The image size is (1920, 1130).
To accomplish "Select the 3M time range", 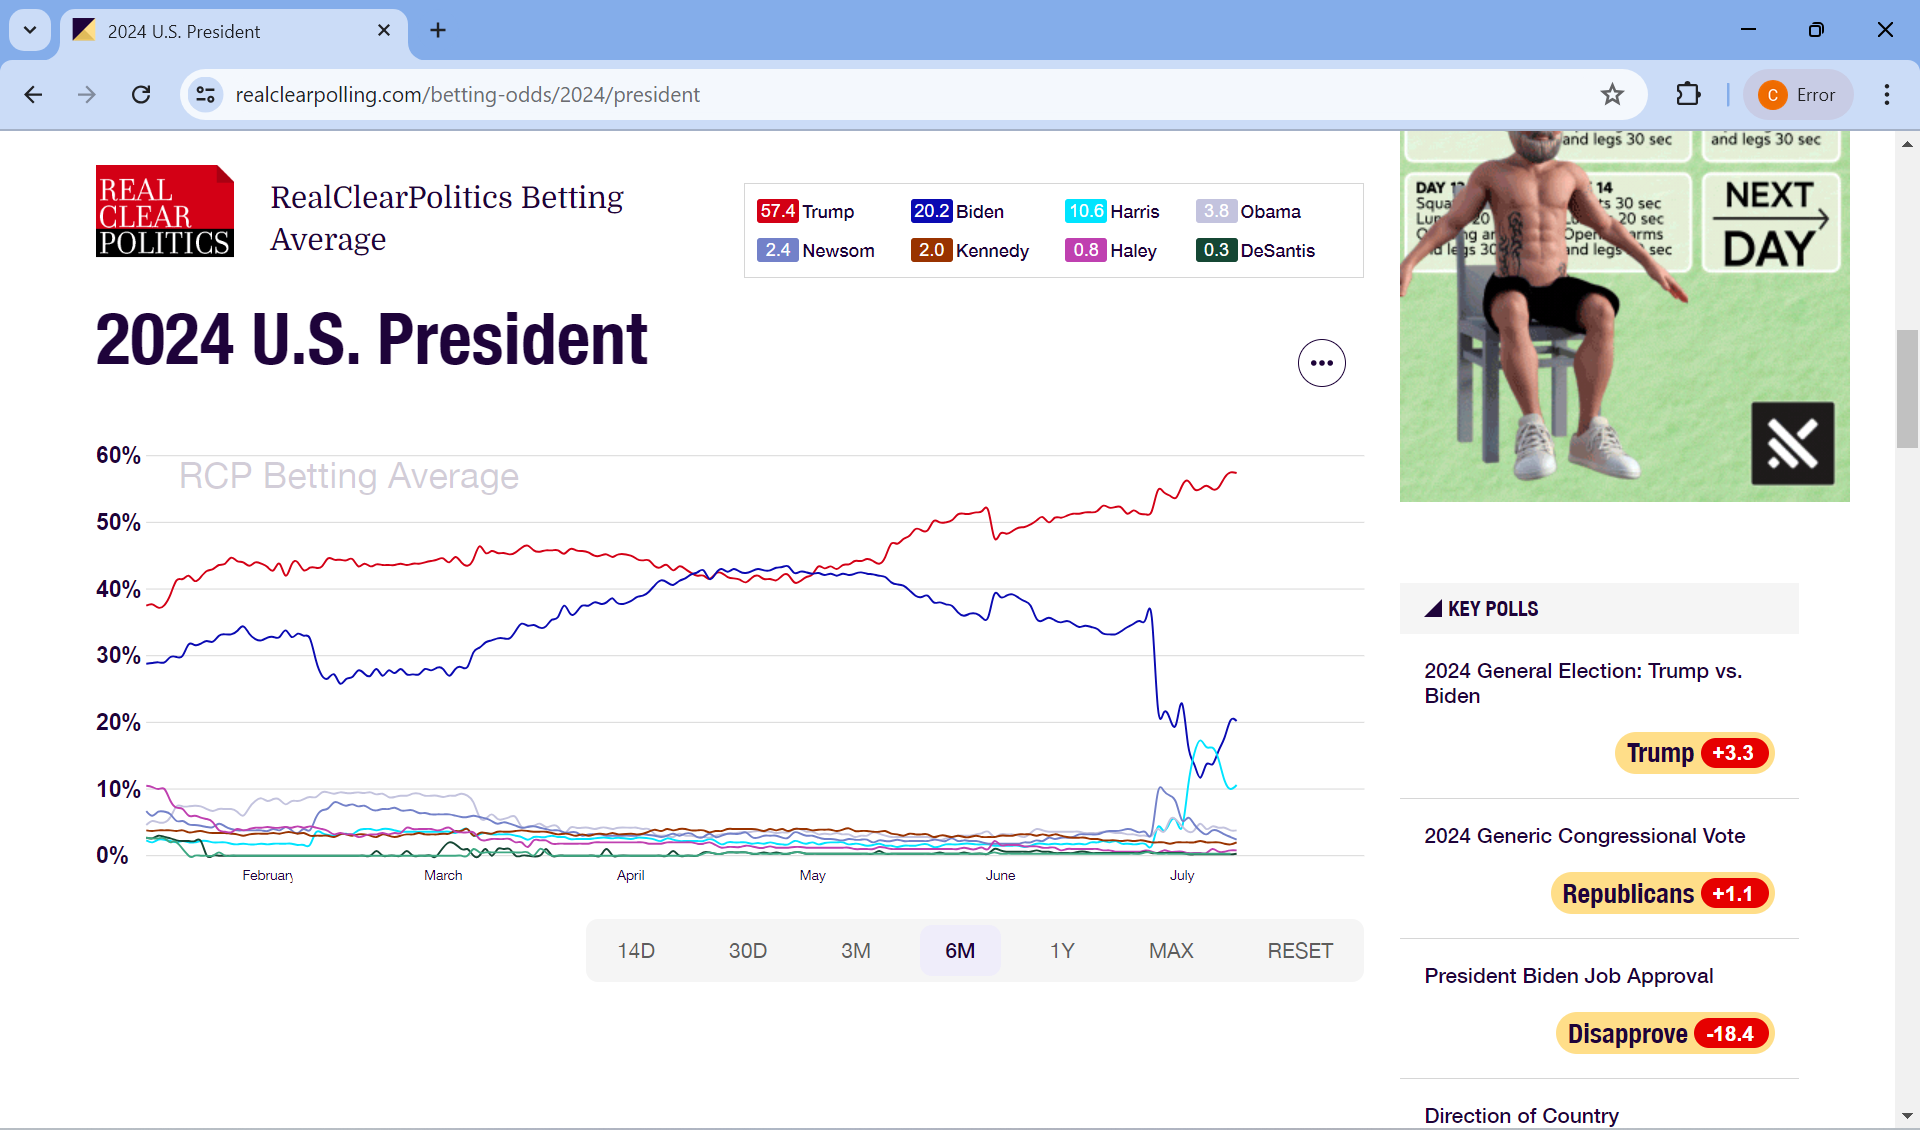I will click(855, 950).
